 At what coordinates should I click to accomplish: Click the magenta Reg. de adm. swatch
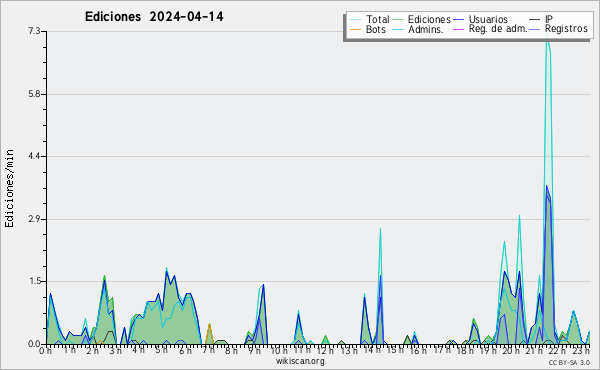pyautogui.click(x=458, y=29)
